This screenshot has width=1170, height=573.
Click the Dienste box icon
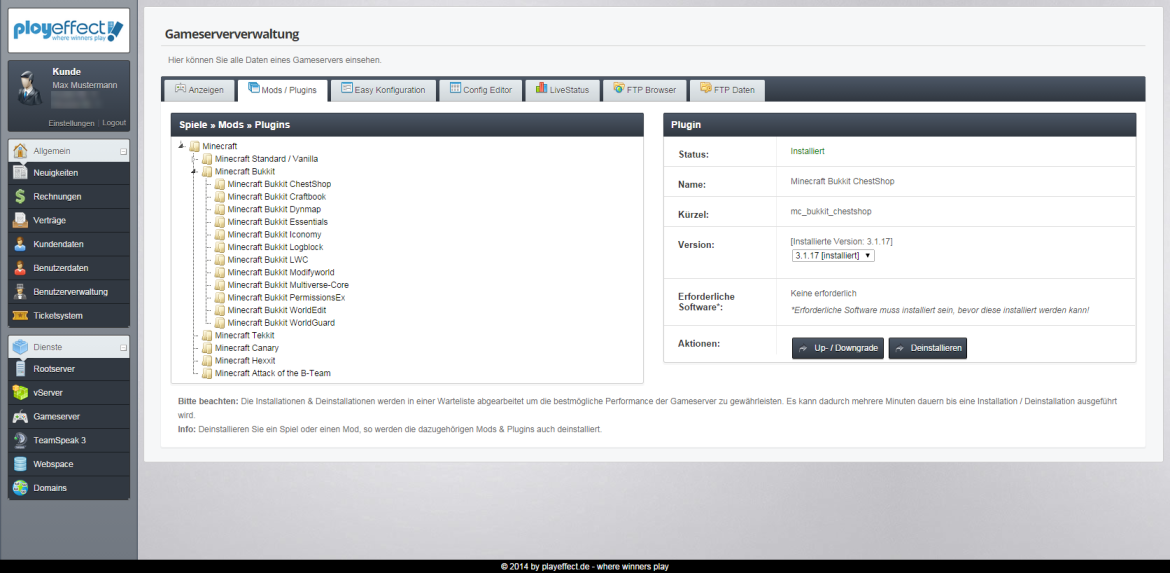pos(20,347)
